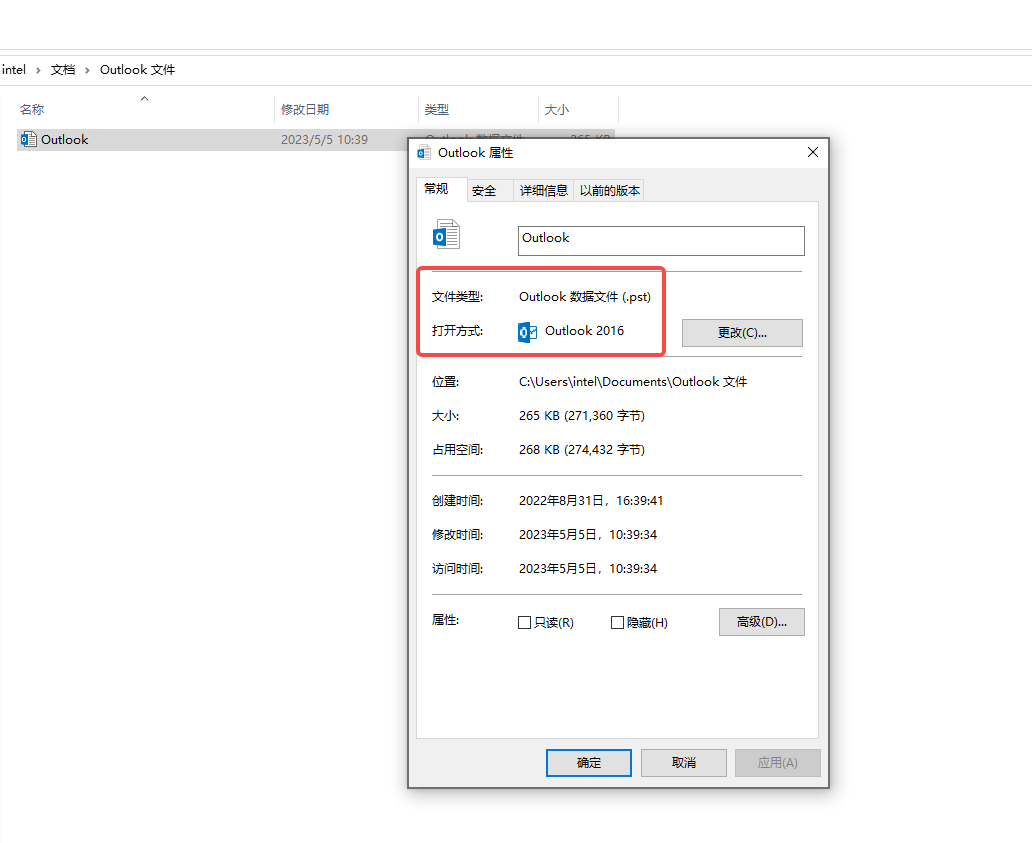Click the 更改(C)... button
This screenshot has width=1032, height=843.
(x=742, y=333)
